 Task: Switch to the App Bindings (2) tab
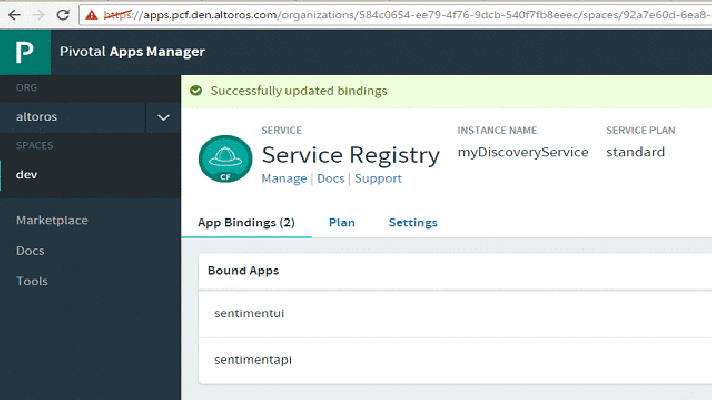point(246,222)
